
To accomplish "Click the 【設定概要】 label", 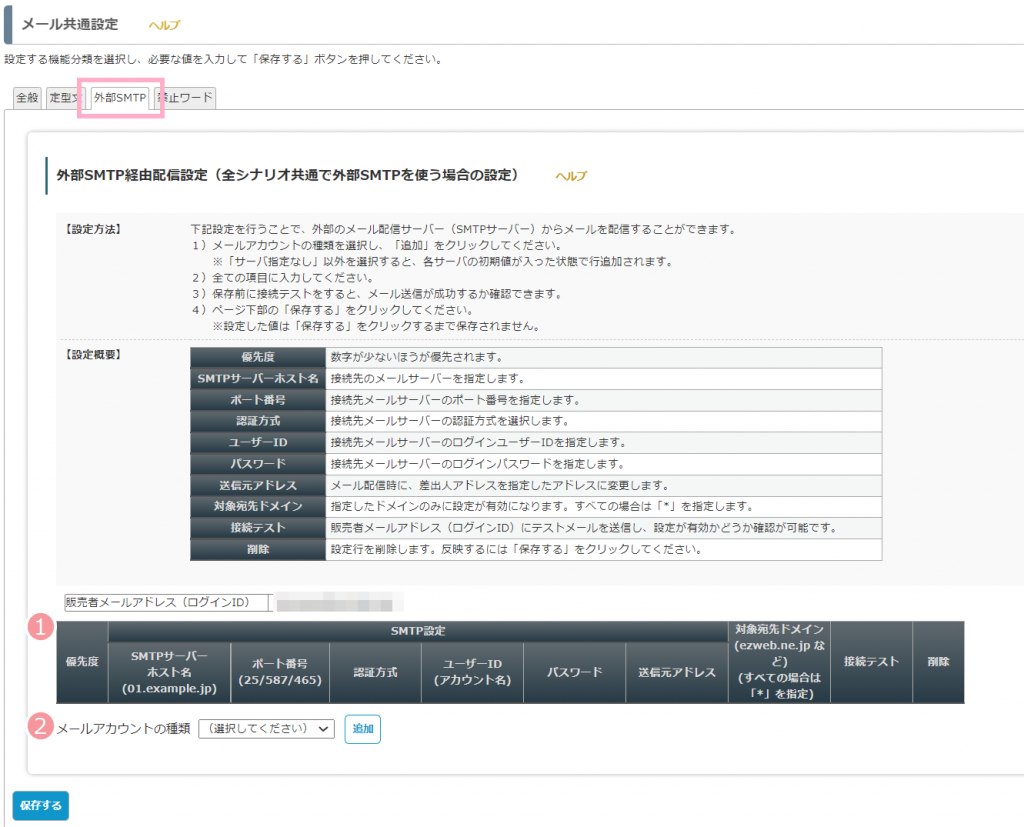I will tap(92, 355).
